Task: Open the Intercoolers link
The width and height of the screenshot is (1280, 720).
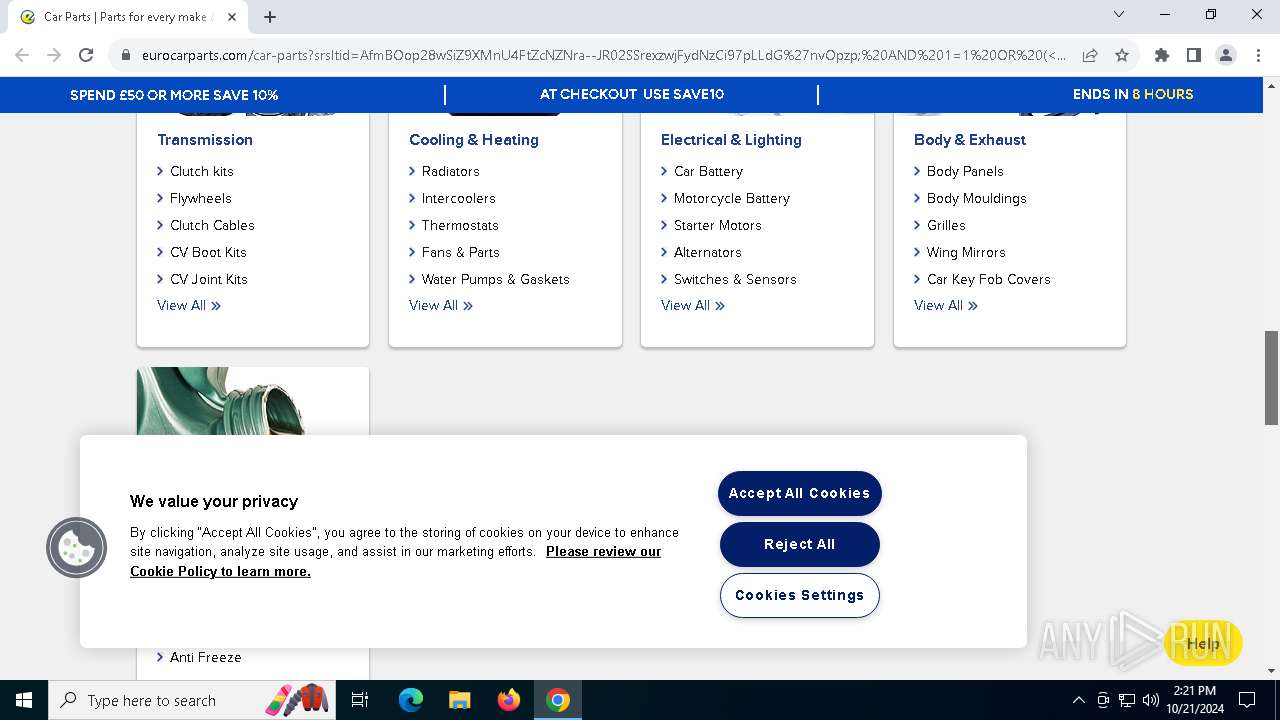Action: click(458, 198)
